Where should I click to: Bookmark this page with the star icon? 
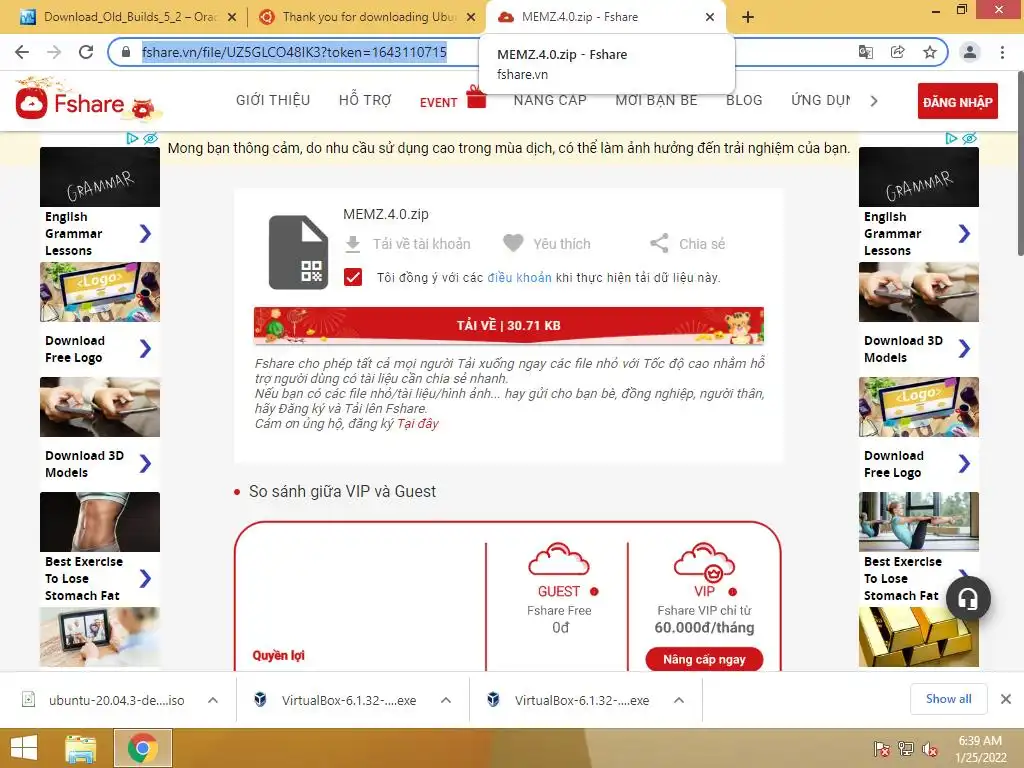[x=929, y=52]
